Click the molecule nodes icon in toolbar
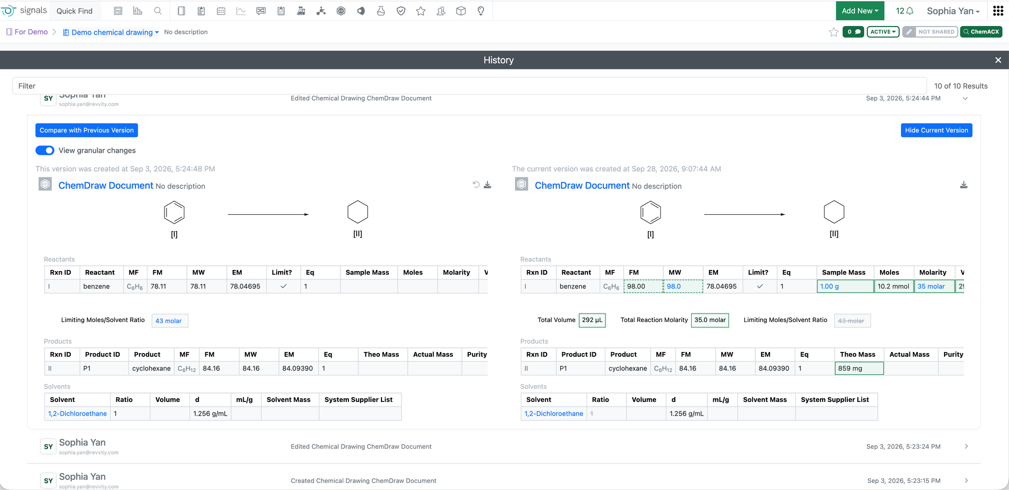This screenshot has height=490, width=1009. [321, 11]
